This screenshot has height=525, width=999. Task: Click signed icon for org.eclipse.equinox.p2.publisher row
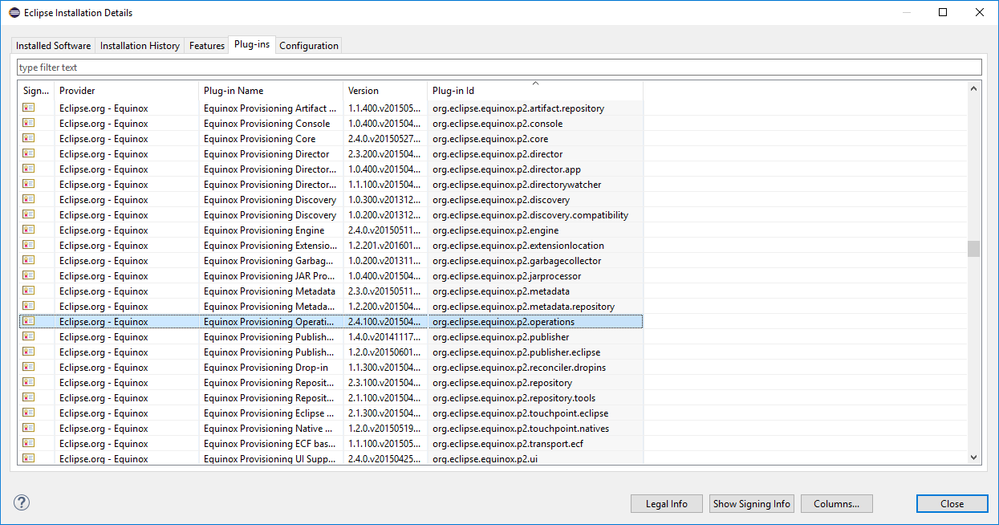(28, 336)
